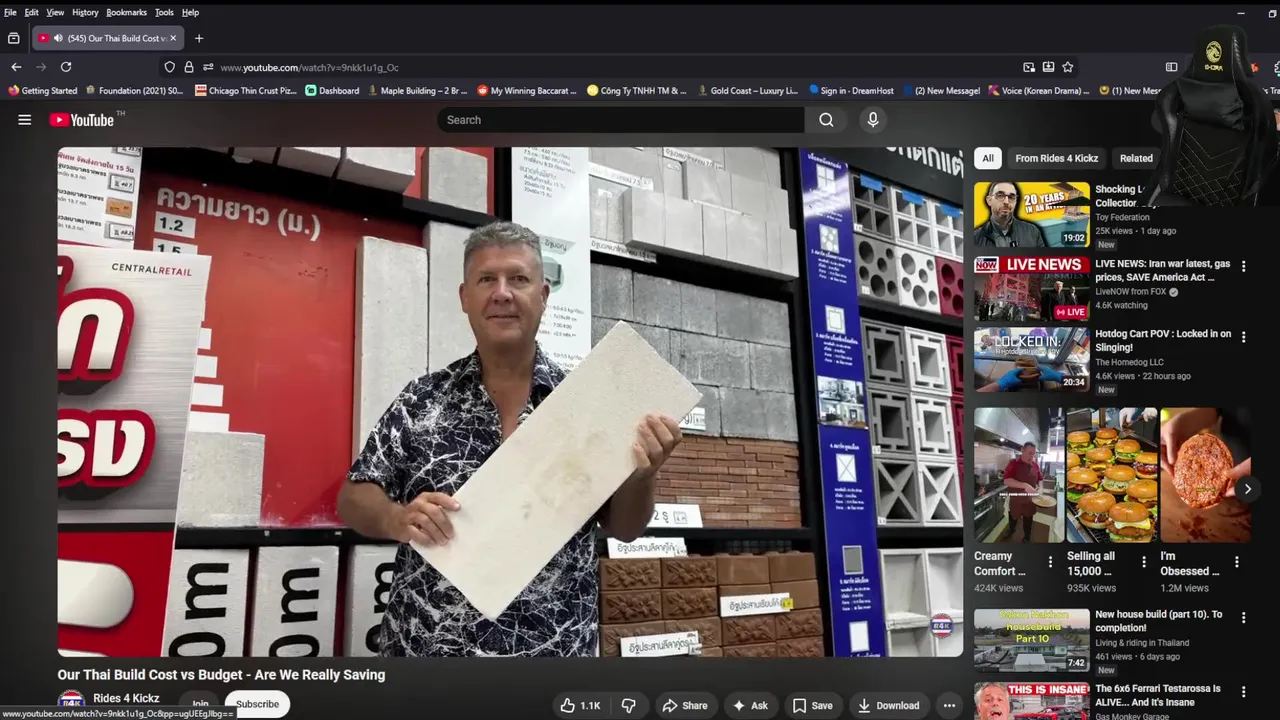Download this video
1280x720 pixels.
coord(888,705)
